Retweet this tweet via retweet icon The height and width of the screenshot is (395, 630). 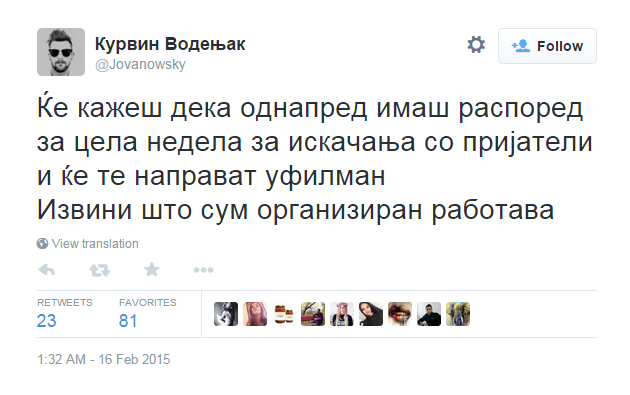pos(100,270)
